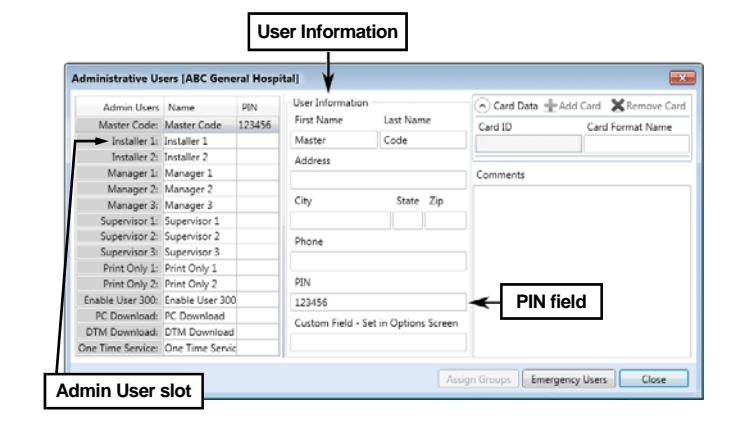This screenshot has width=733, height=426.
Task: Click the Assign Groups button
Action: [478, 379]
